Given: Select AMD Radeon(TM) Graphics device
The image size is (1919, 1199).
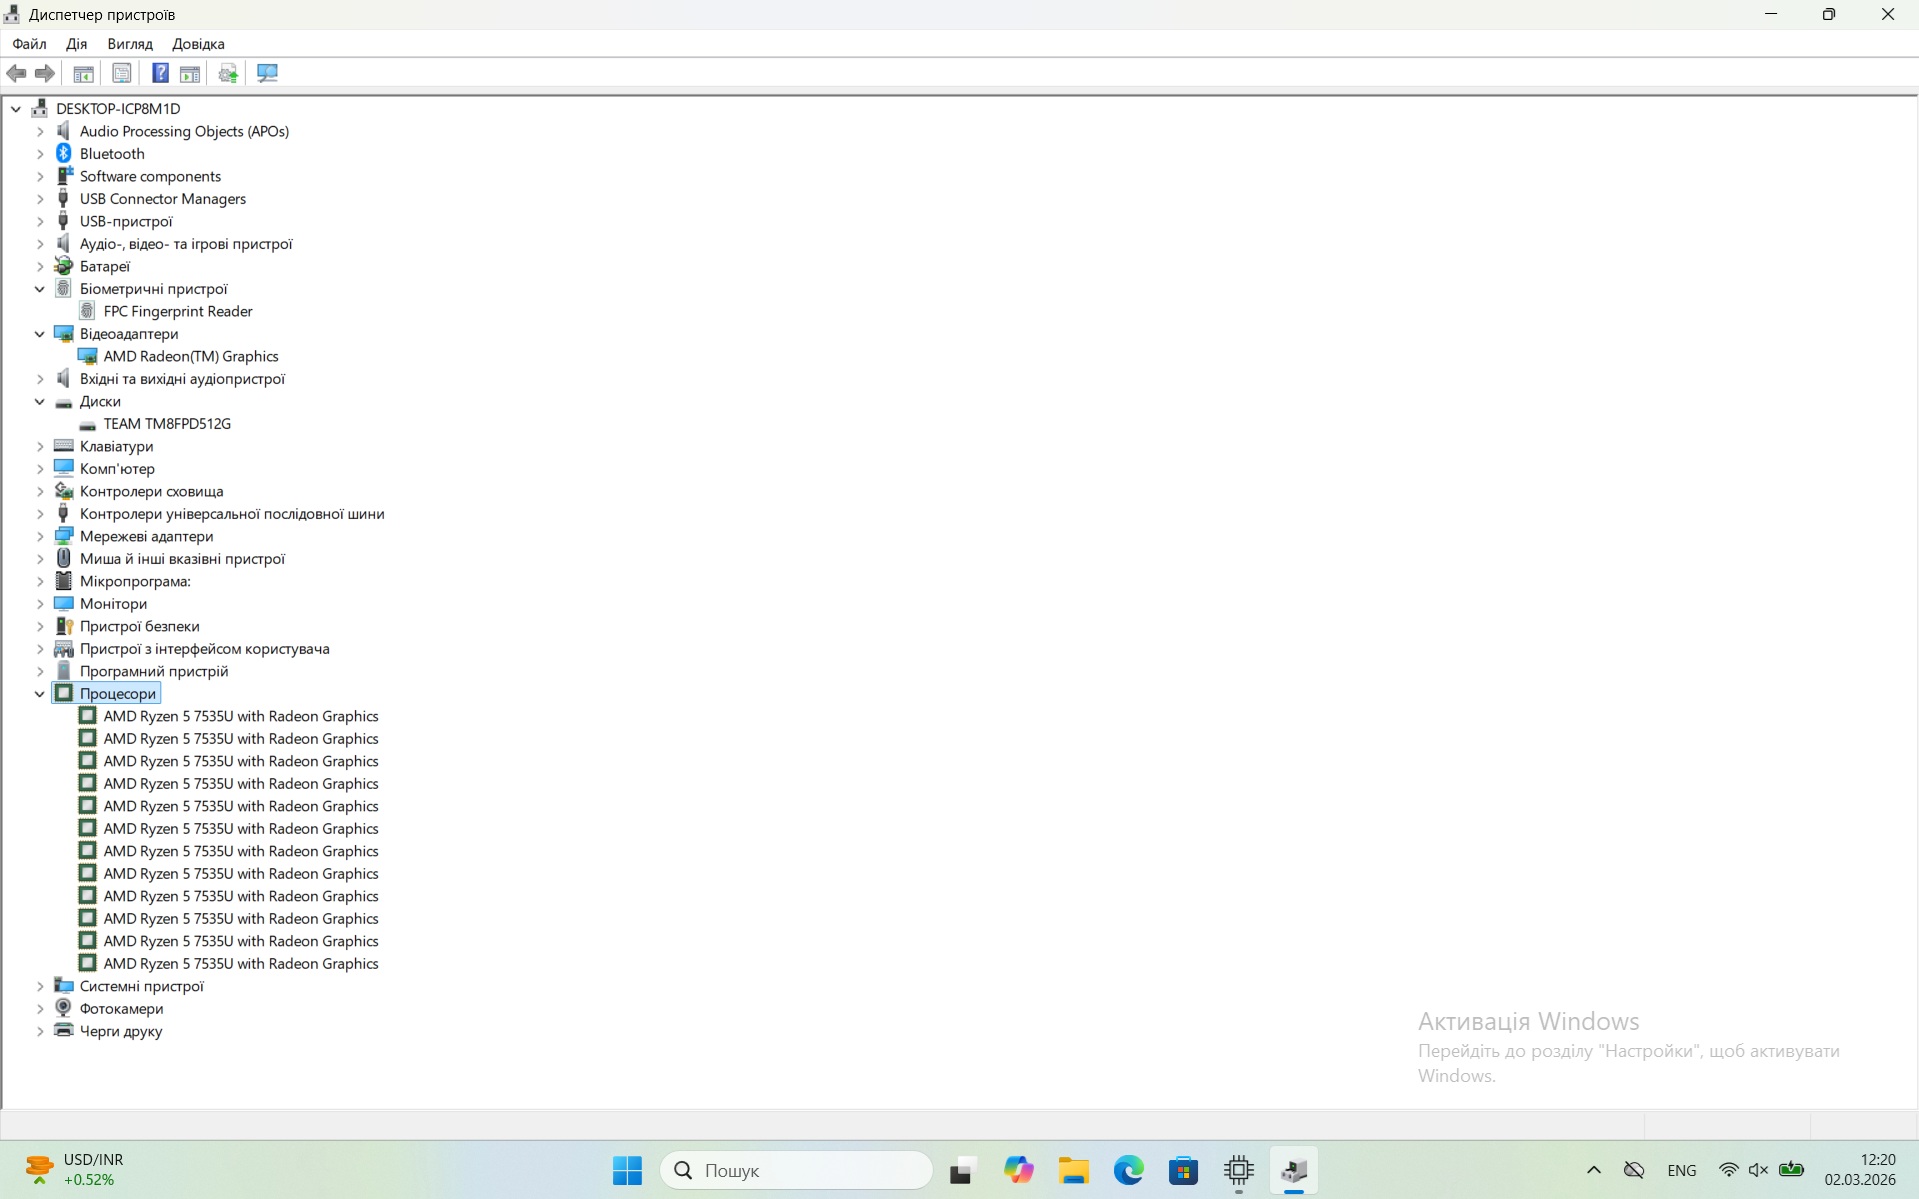Looking at the screenshot, I should coord(190,357).
